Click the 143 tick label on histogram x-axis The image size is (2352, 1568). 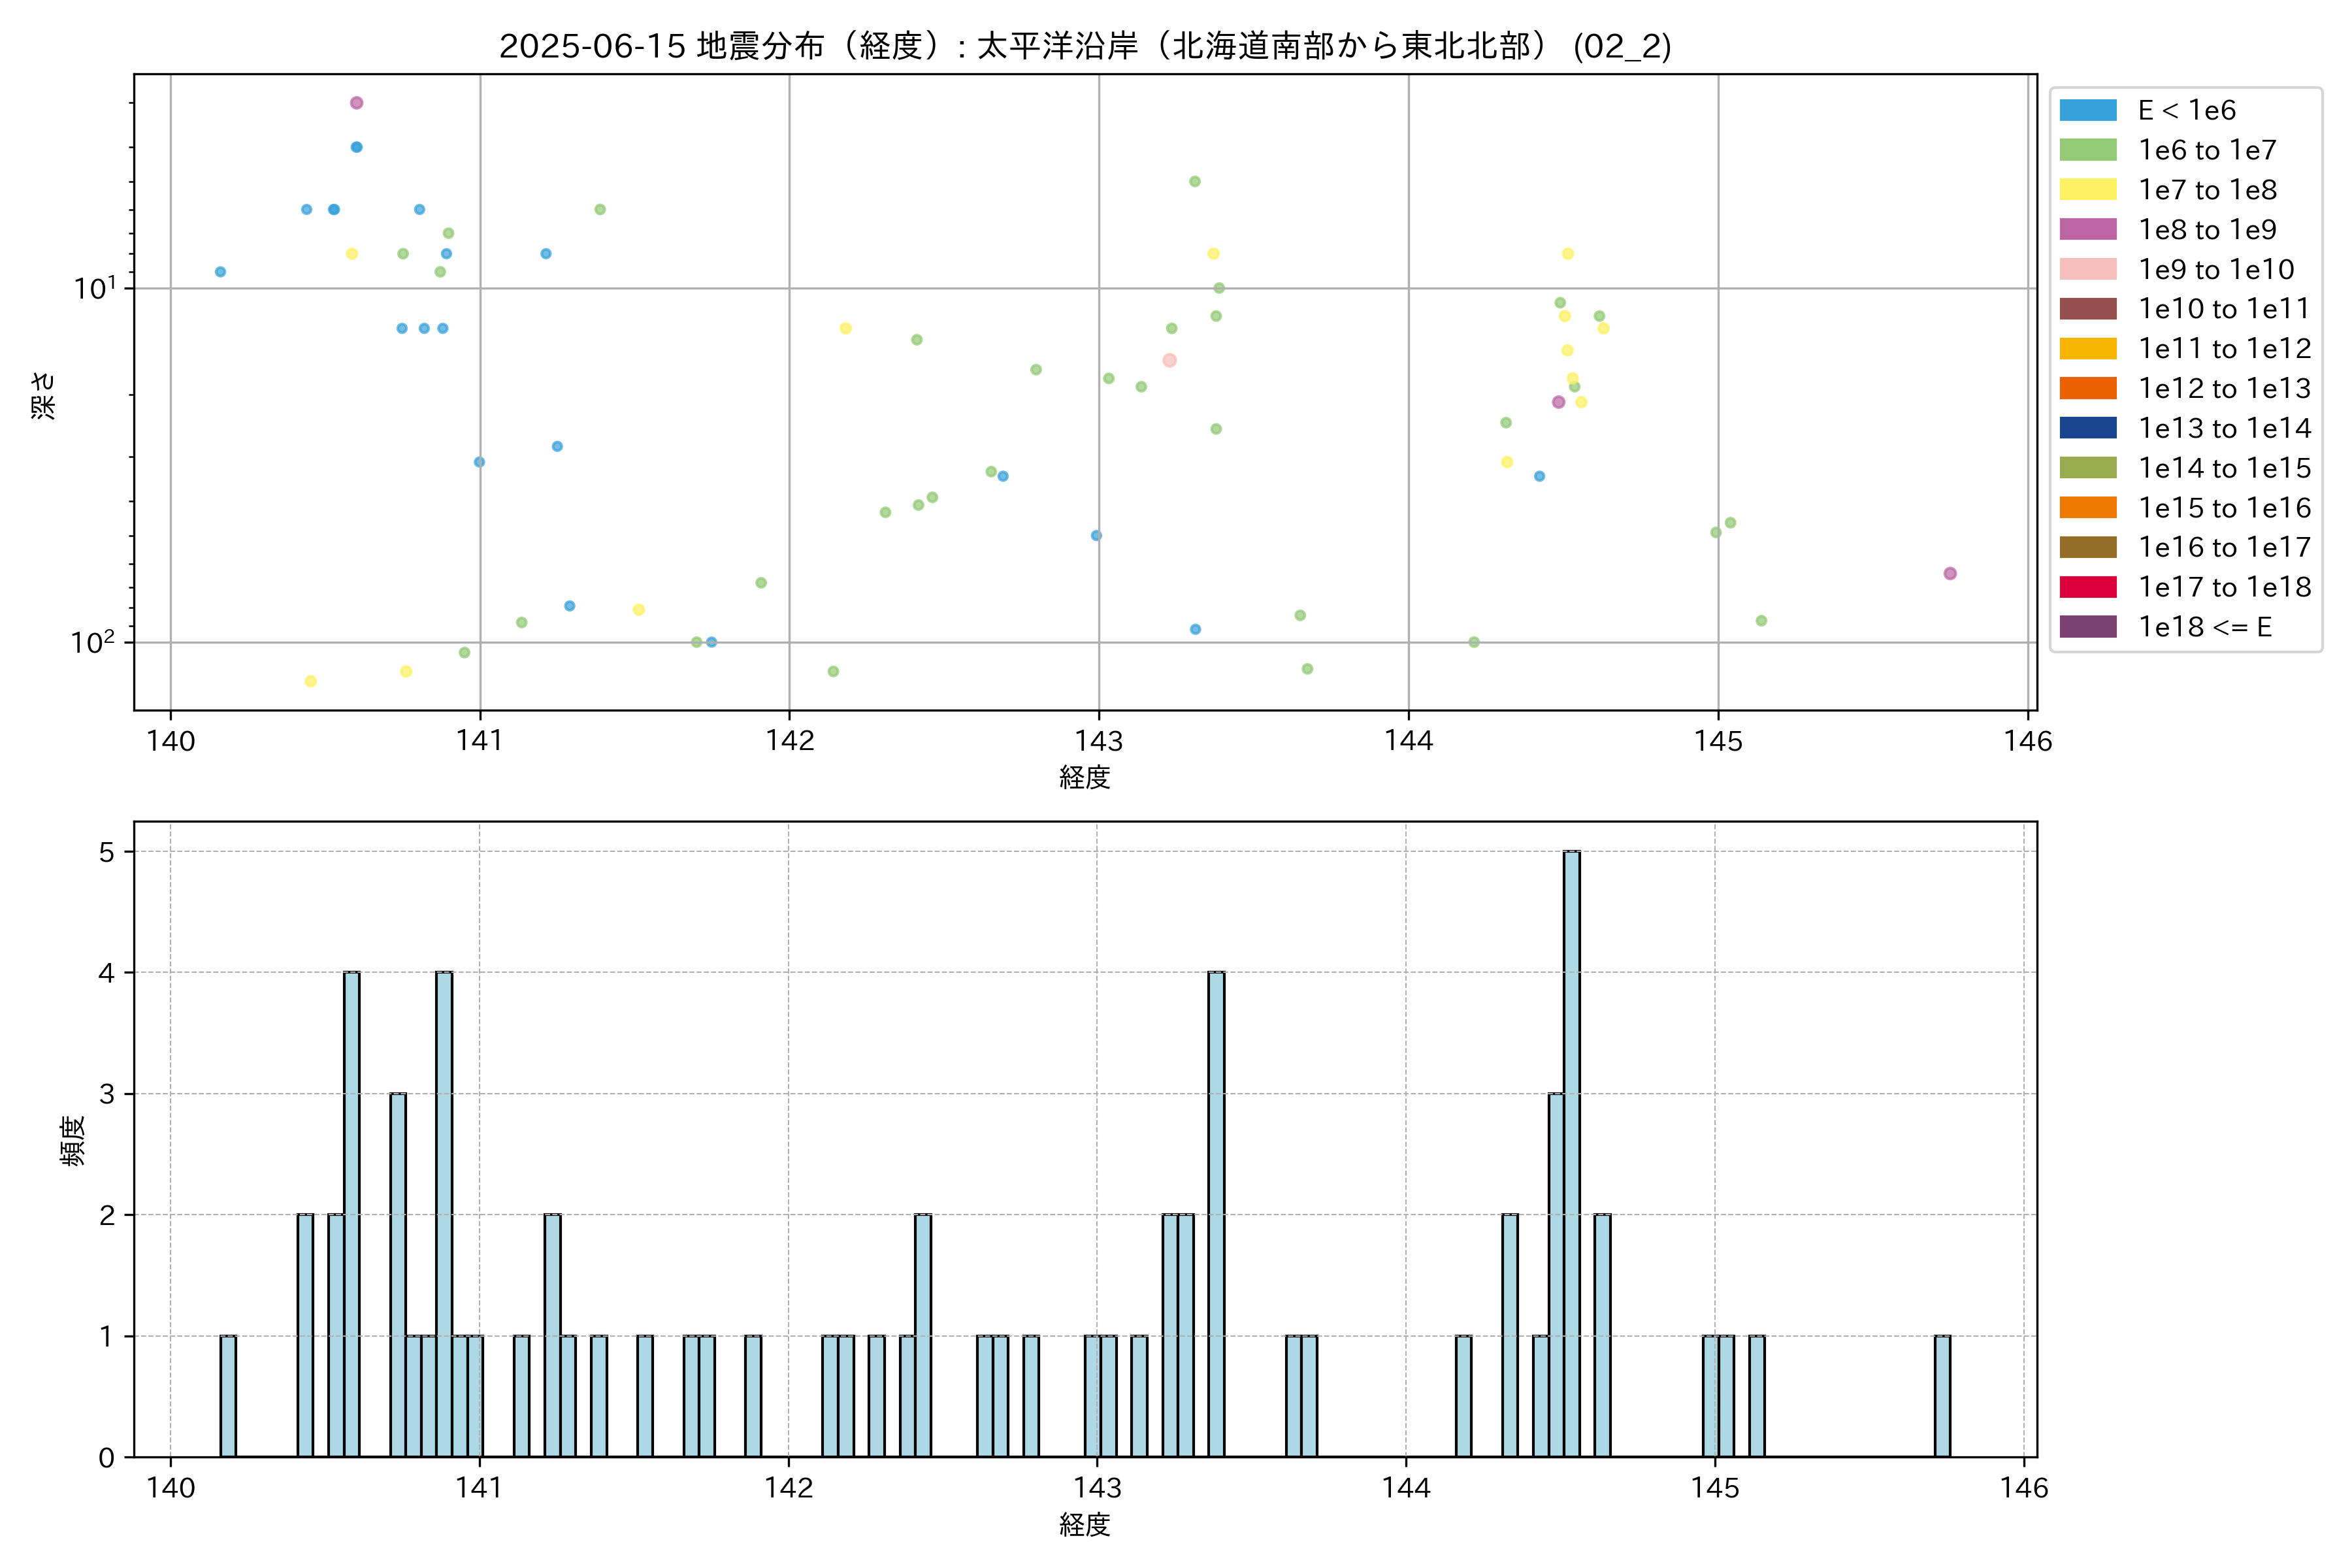(x=1097, y=1488)
